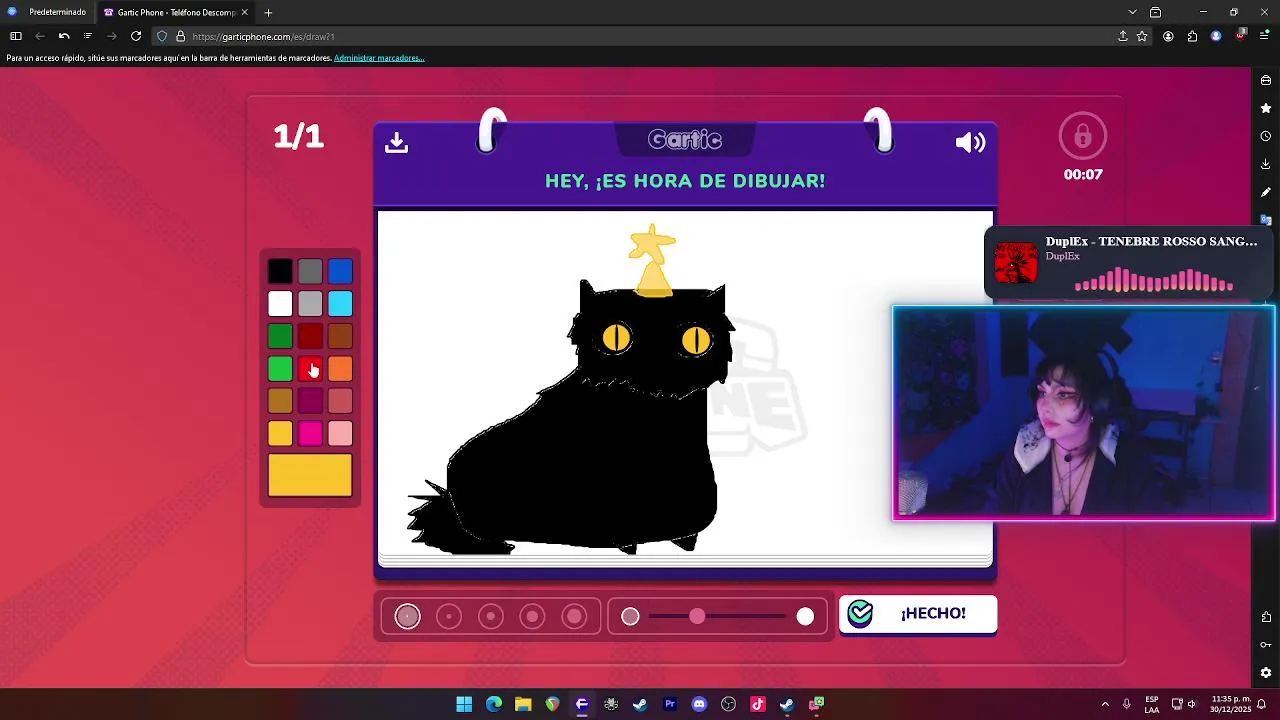1280x720 pixels.
Task: Open sidebar downloads icon
Action: (1266, 164)
